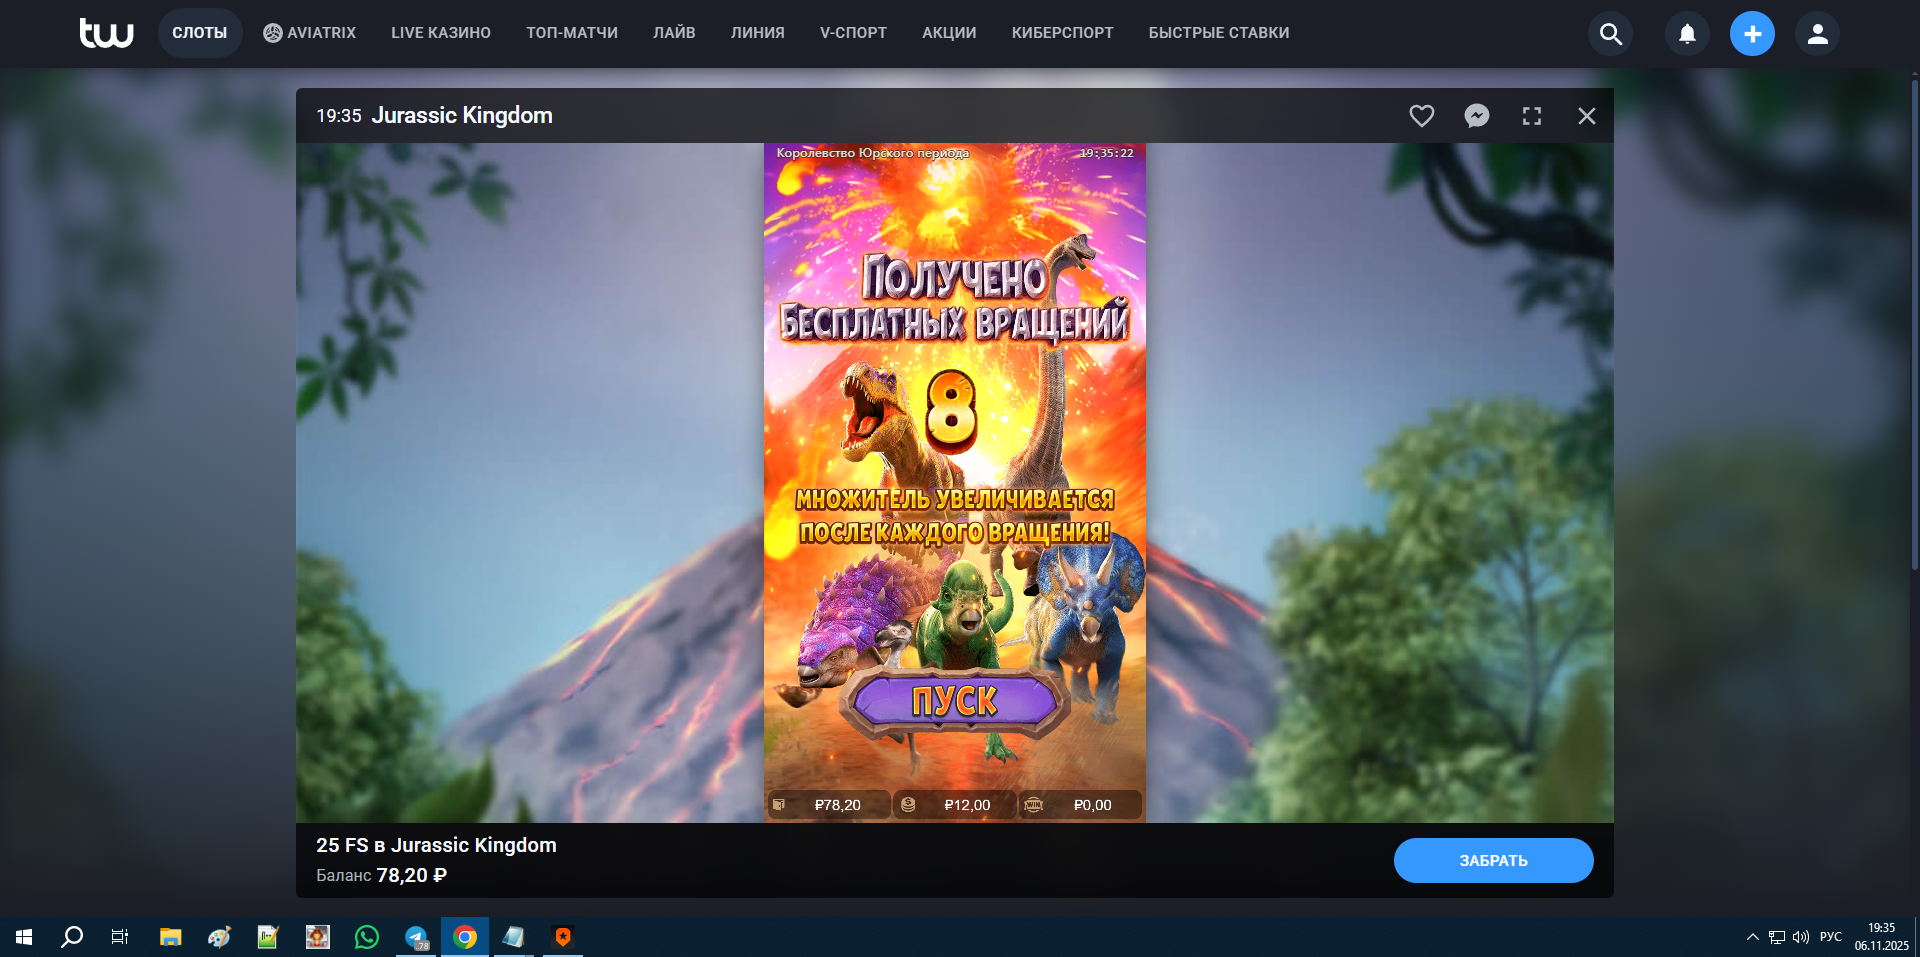Image resolution: width=1920 pixels, height=957 pixels.
Task: Toggle fullscreen mode for the game
Action: [1531, 116]
